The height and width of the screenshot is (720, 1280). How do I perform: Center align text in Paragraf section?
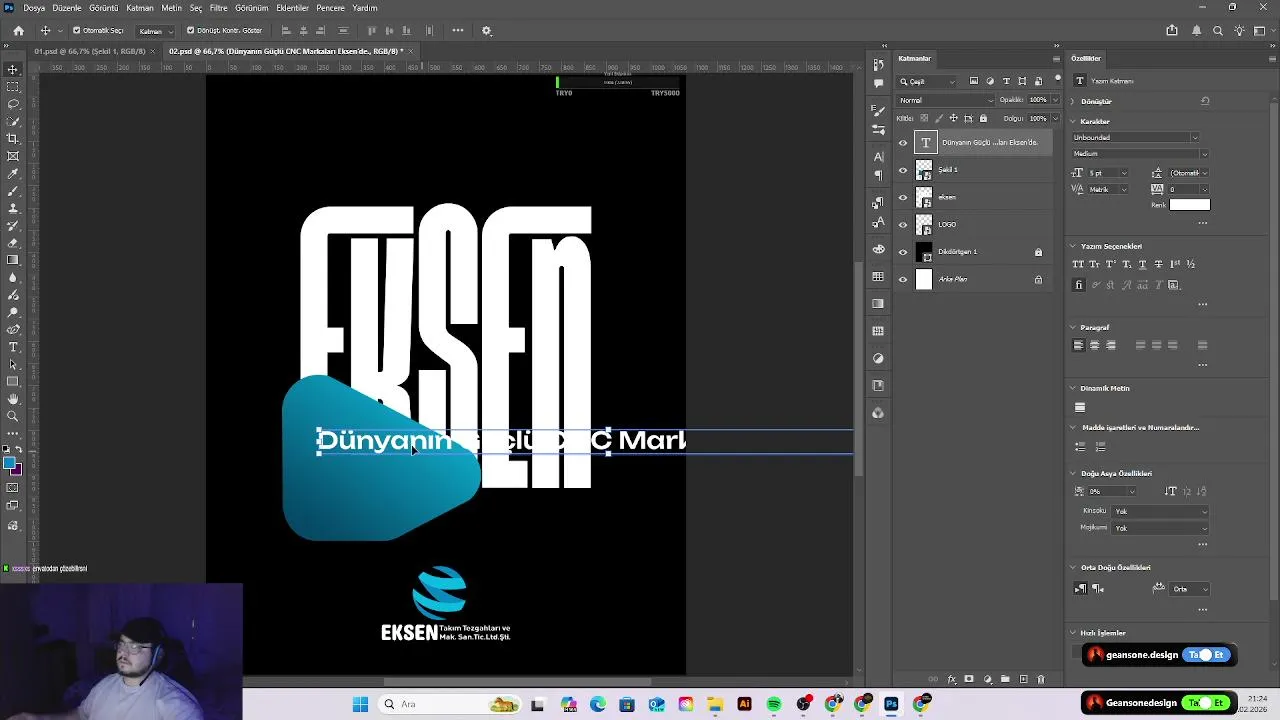coord(1094,345)
